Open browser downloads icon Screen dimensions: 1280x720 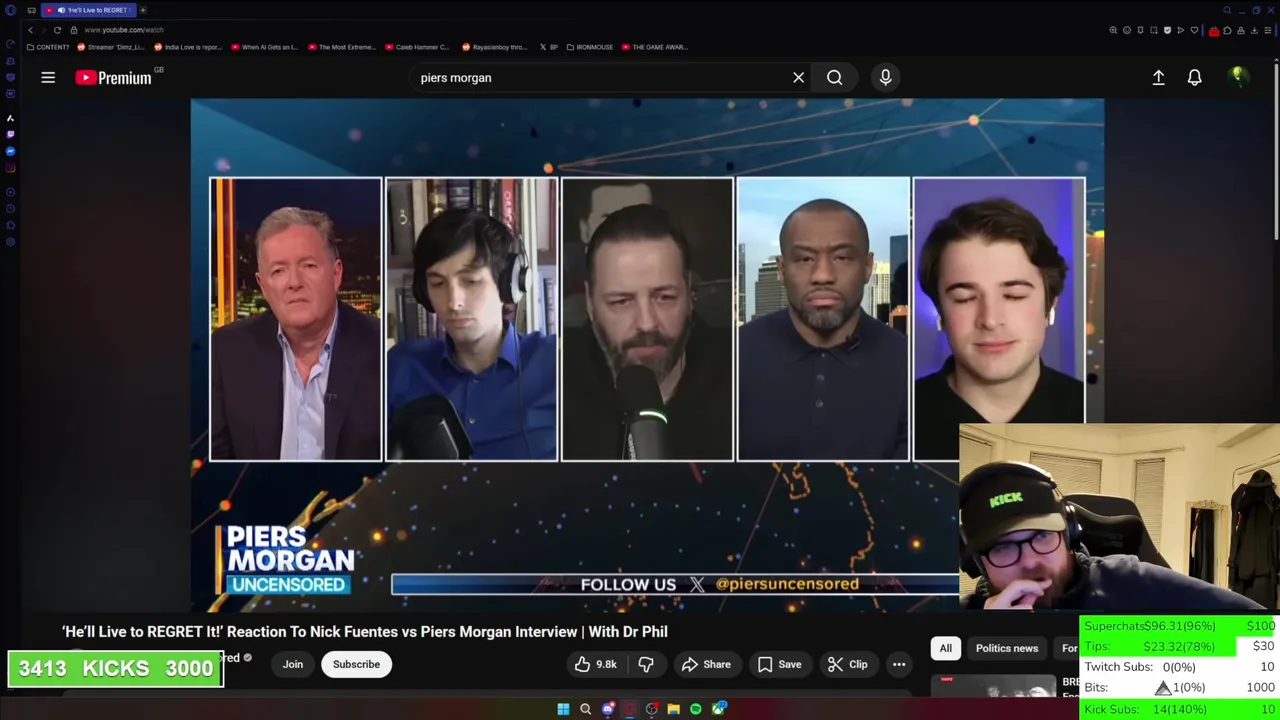point(1254,30)
